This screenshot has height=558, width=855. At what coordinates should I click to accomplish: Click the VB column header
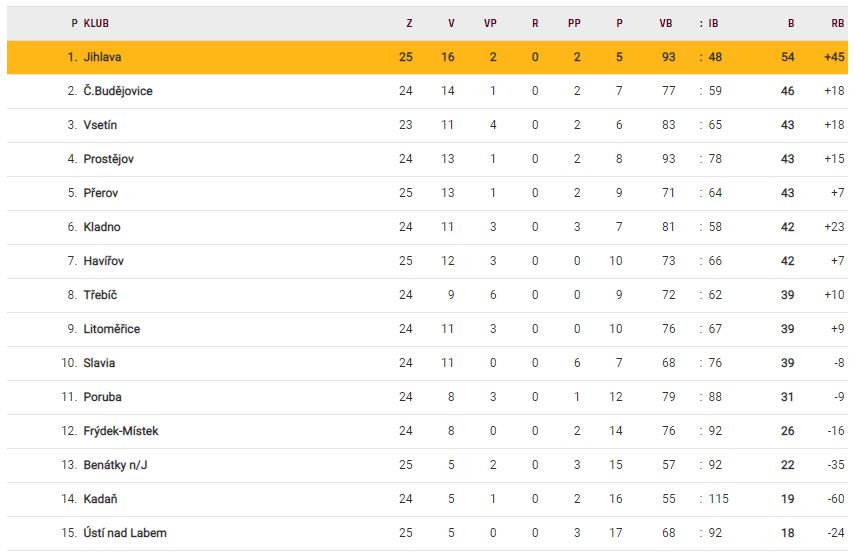pyautogui.click(x=666, y=23)
